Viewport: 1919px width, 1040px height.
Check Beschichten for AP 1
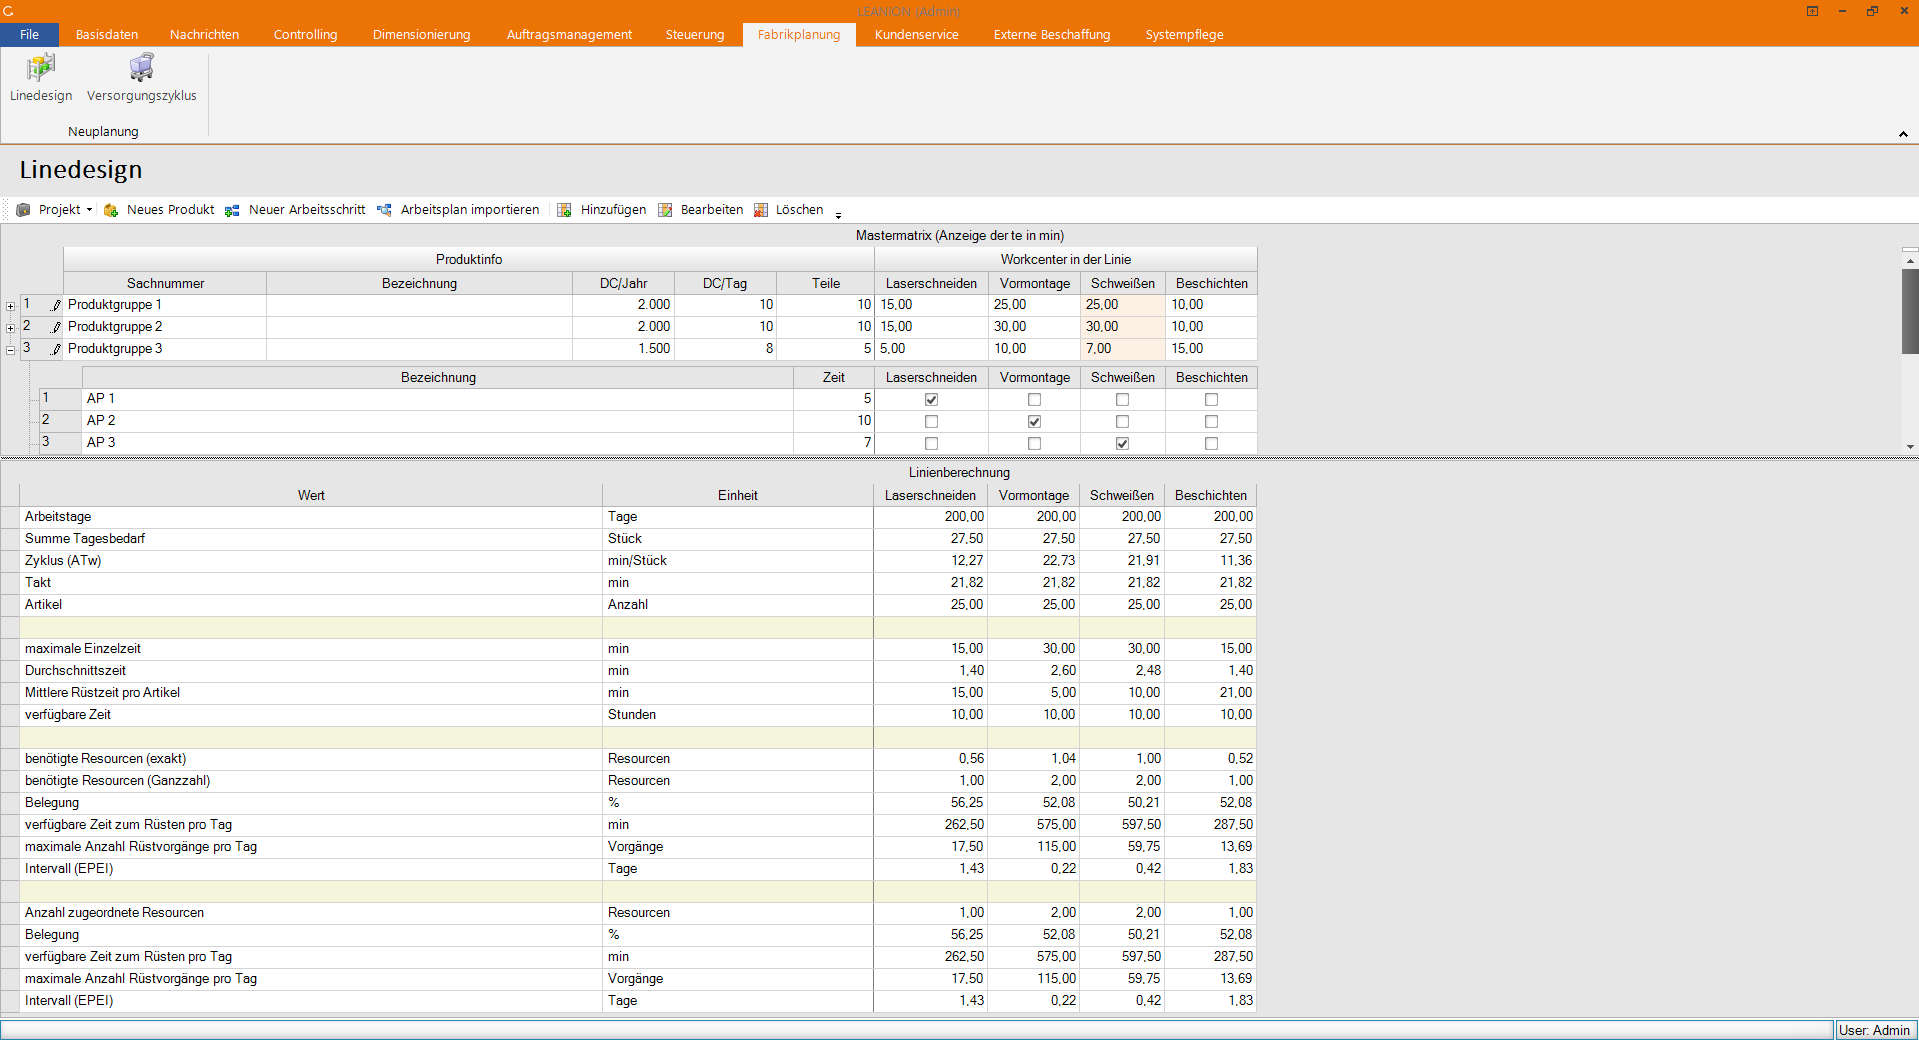1211,400
